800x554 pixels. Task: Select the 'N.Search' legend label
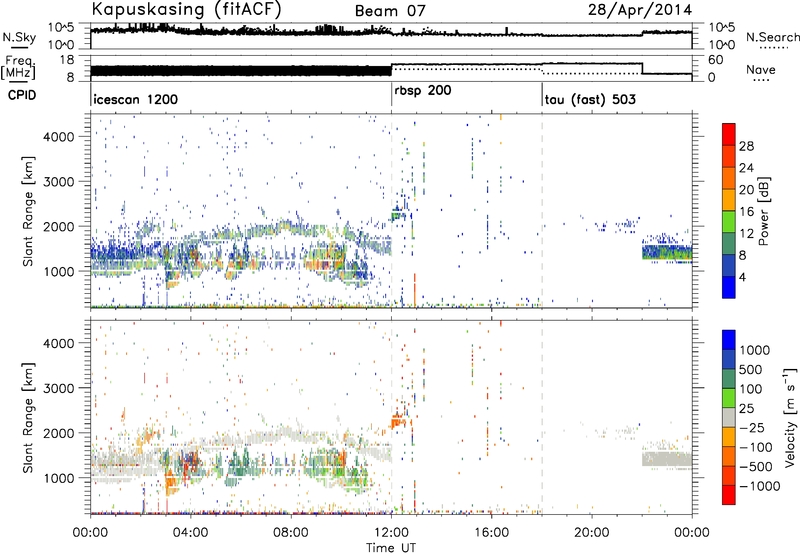pyautogui.click(x=772, y=37)
